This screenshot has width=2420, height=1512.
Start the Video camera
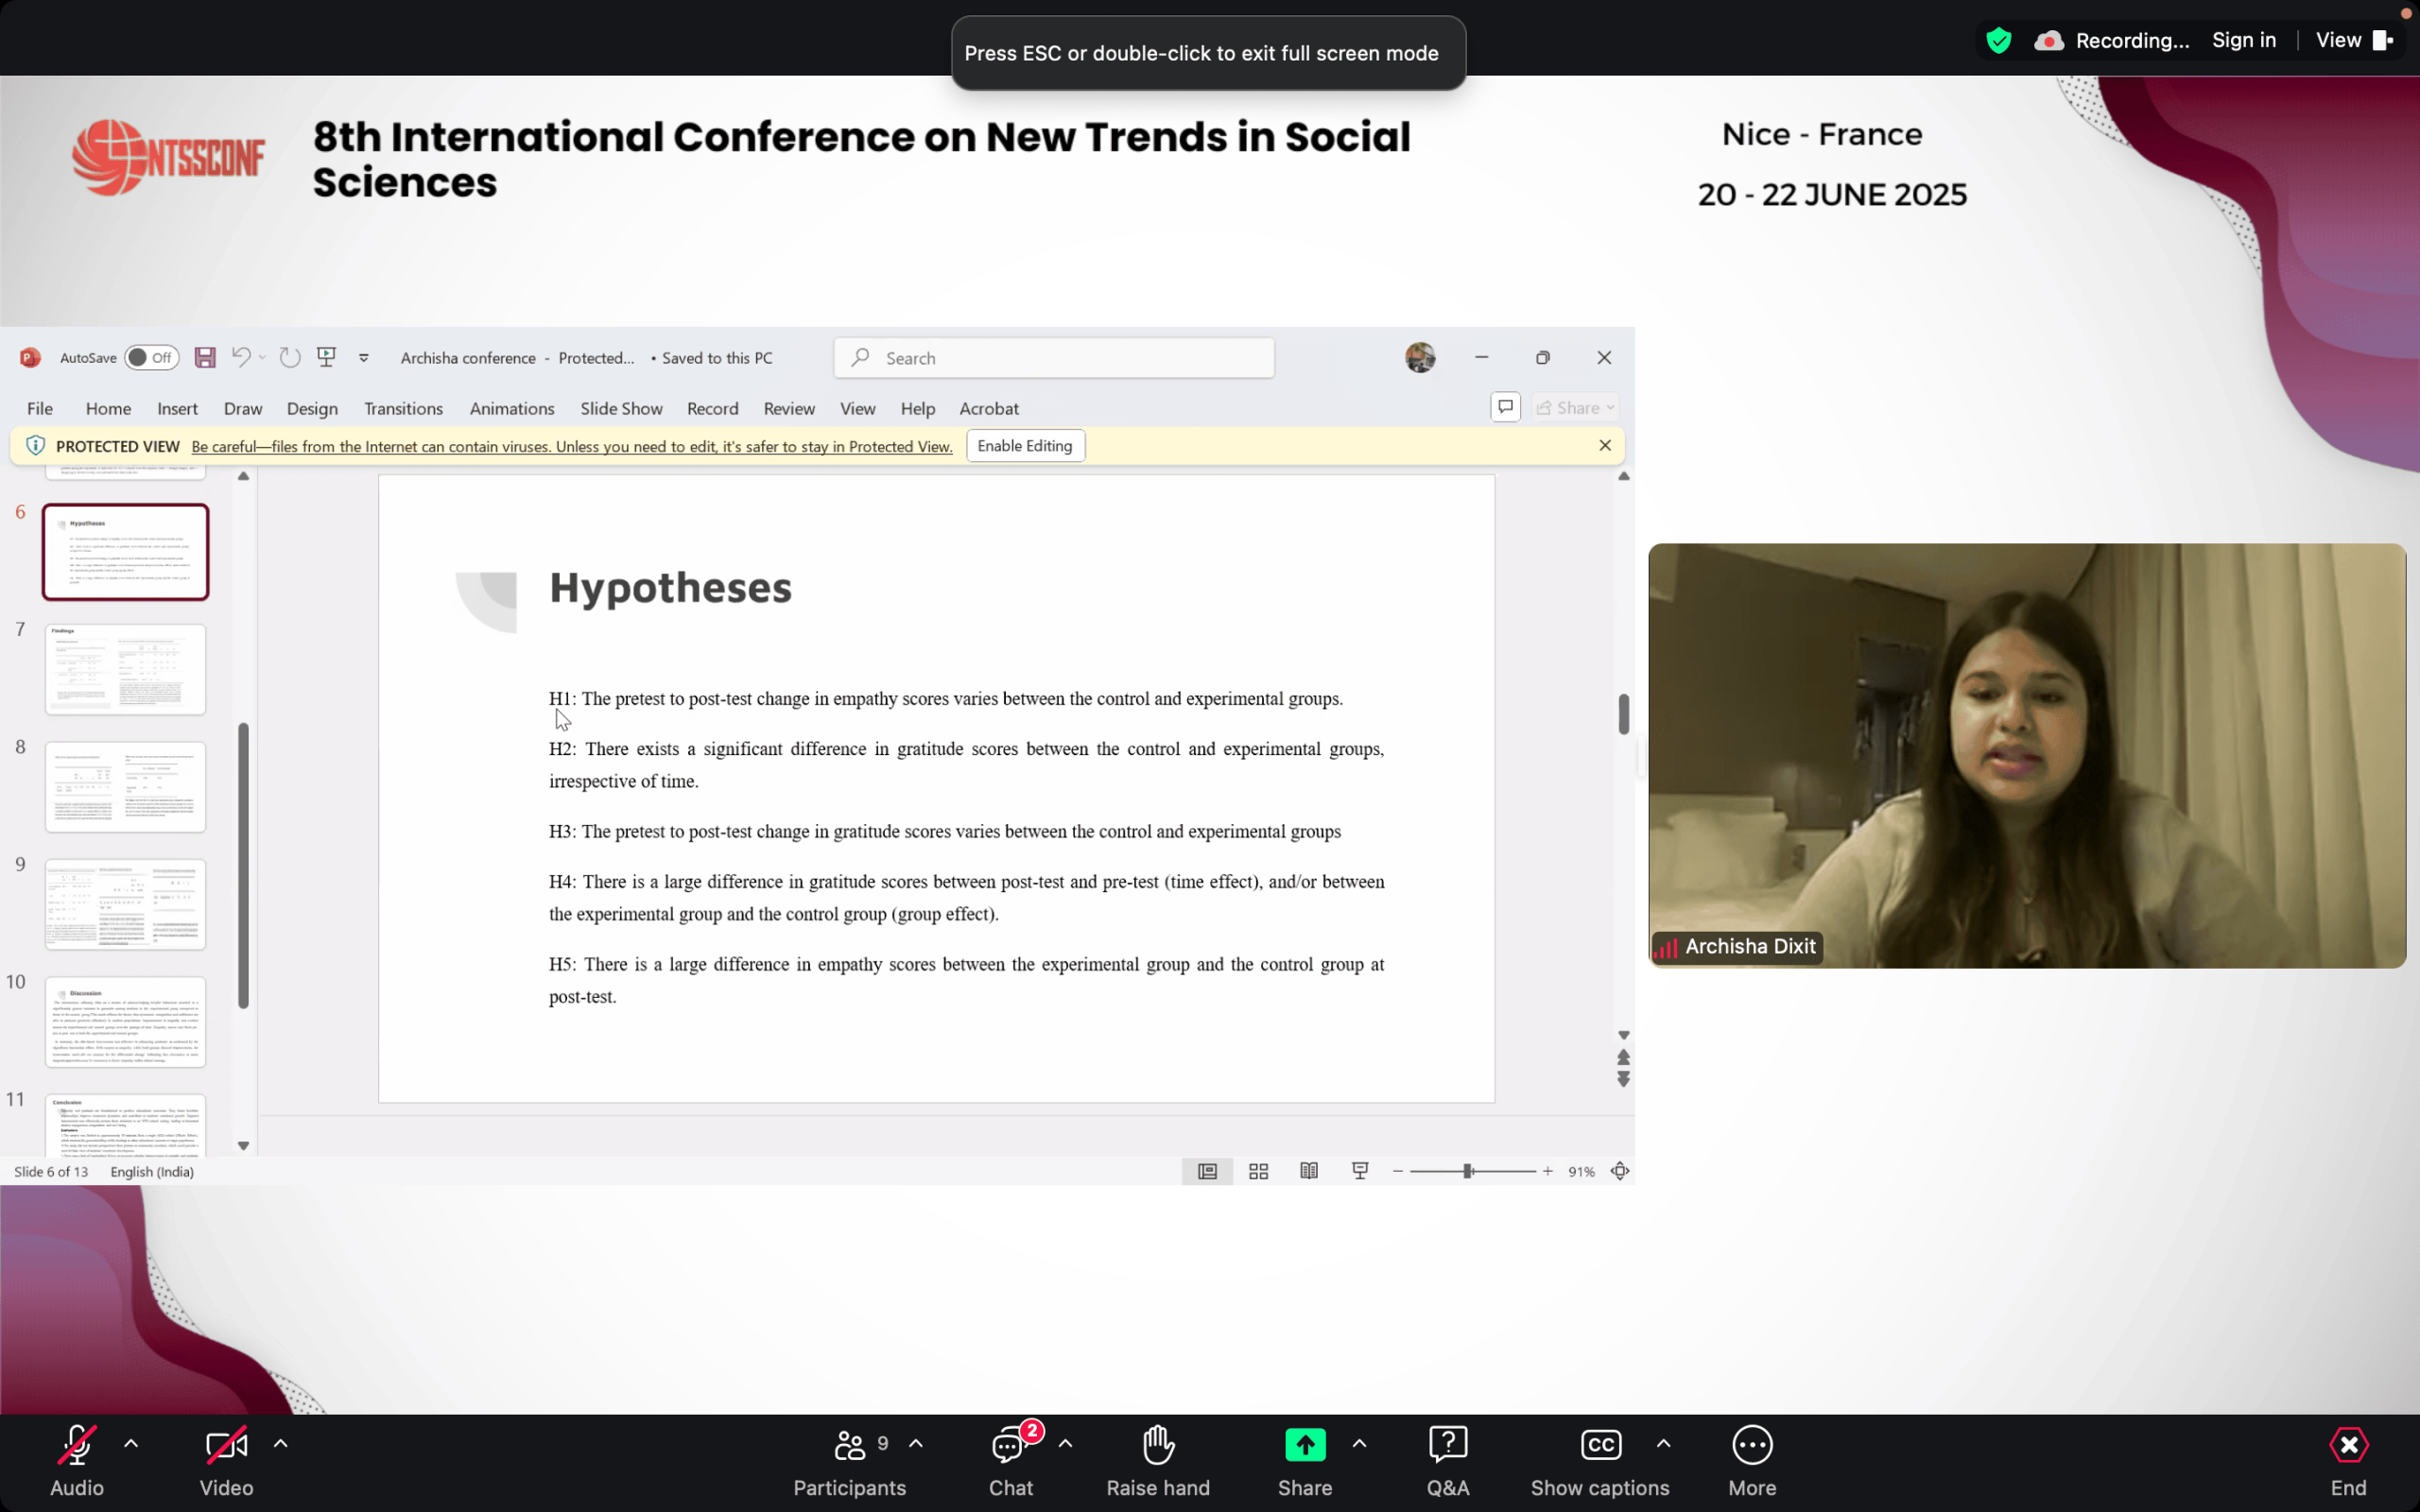point(226,1459)
